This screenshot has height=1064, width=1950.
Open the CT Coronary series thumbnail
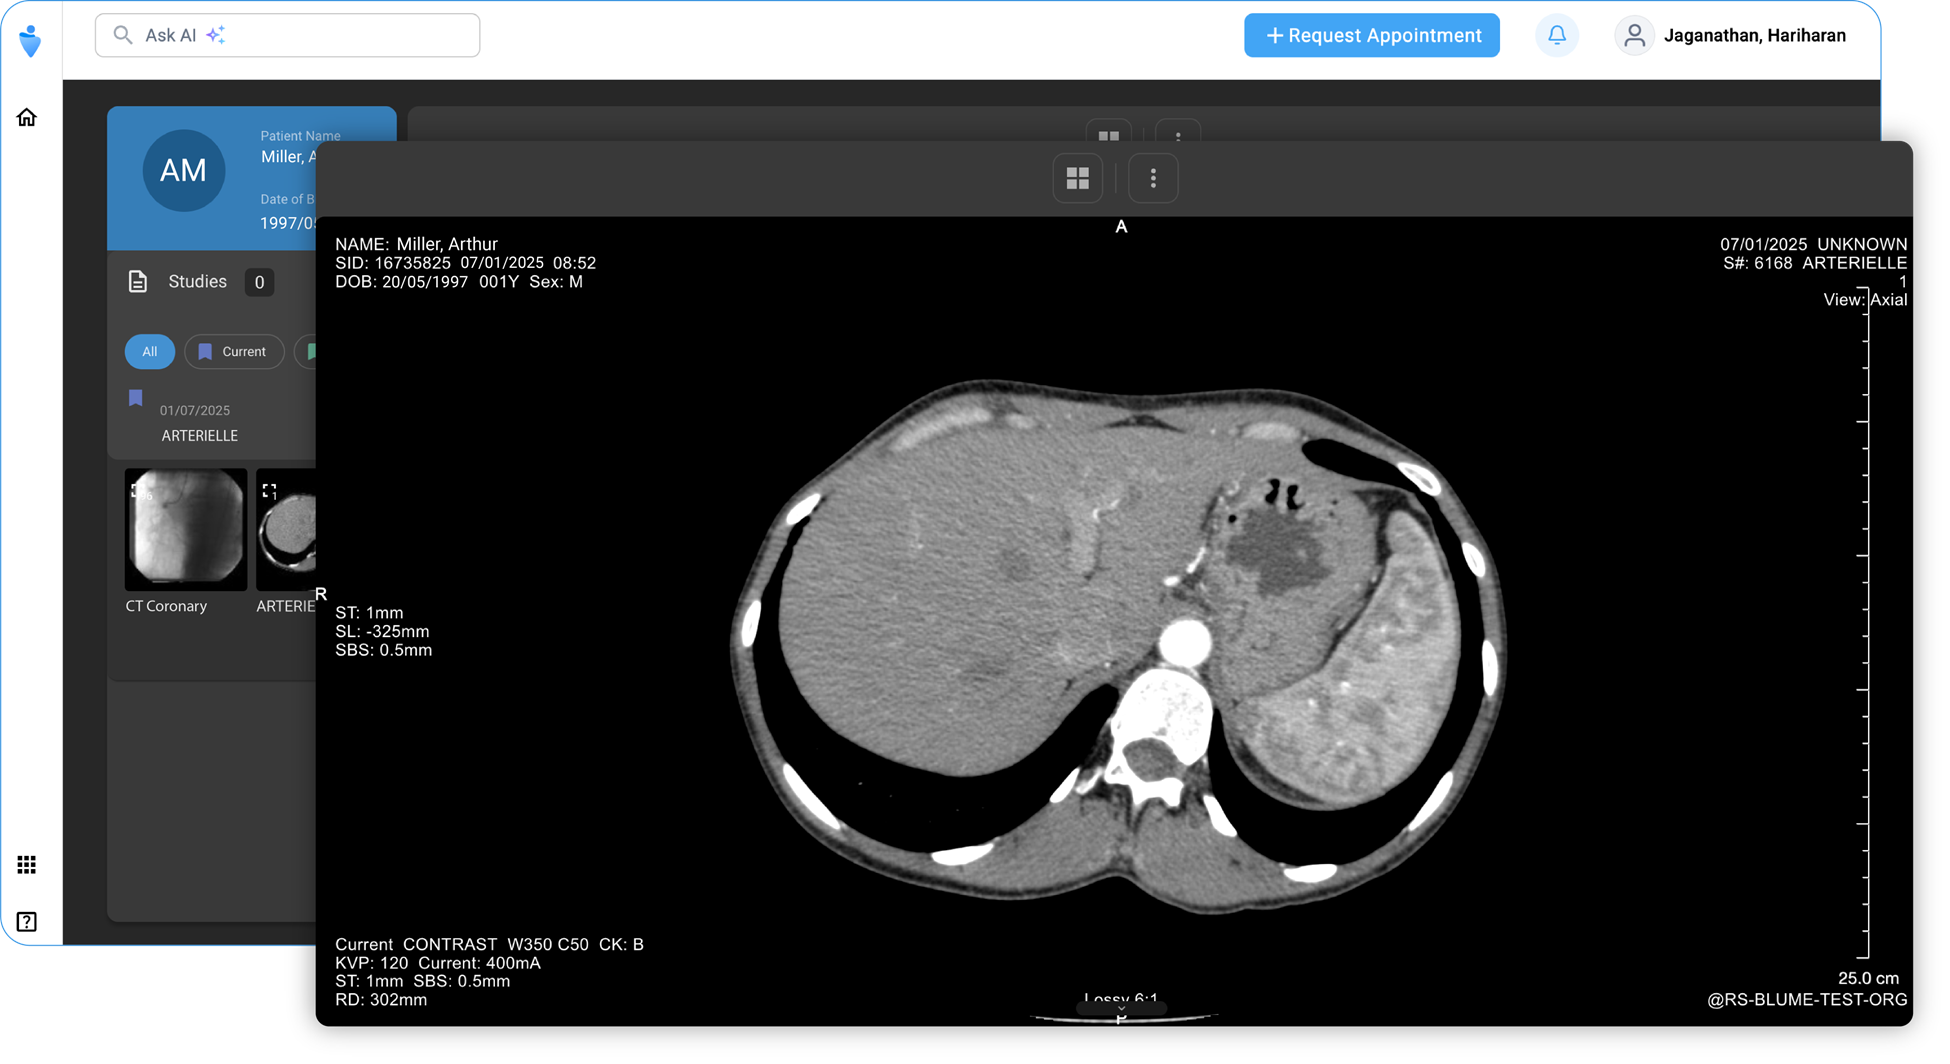[186, 529]
